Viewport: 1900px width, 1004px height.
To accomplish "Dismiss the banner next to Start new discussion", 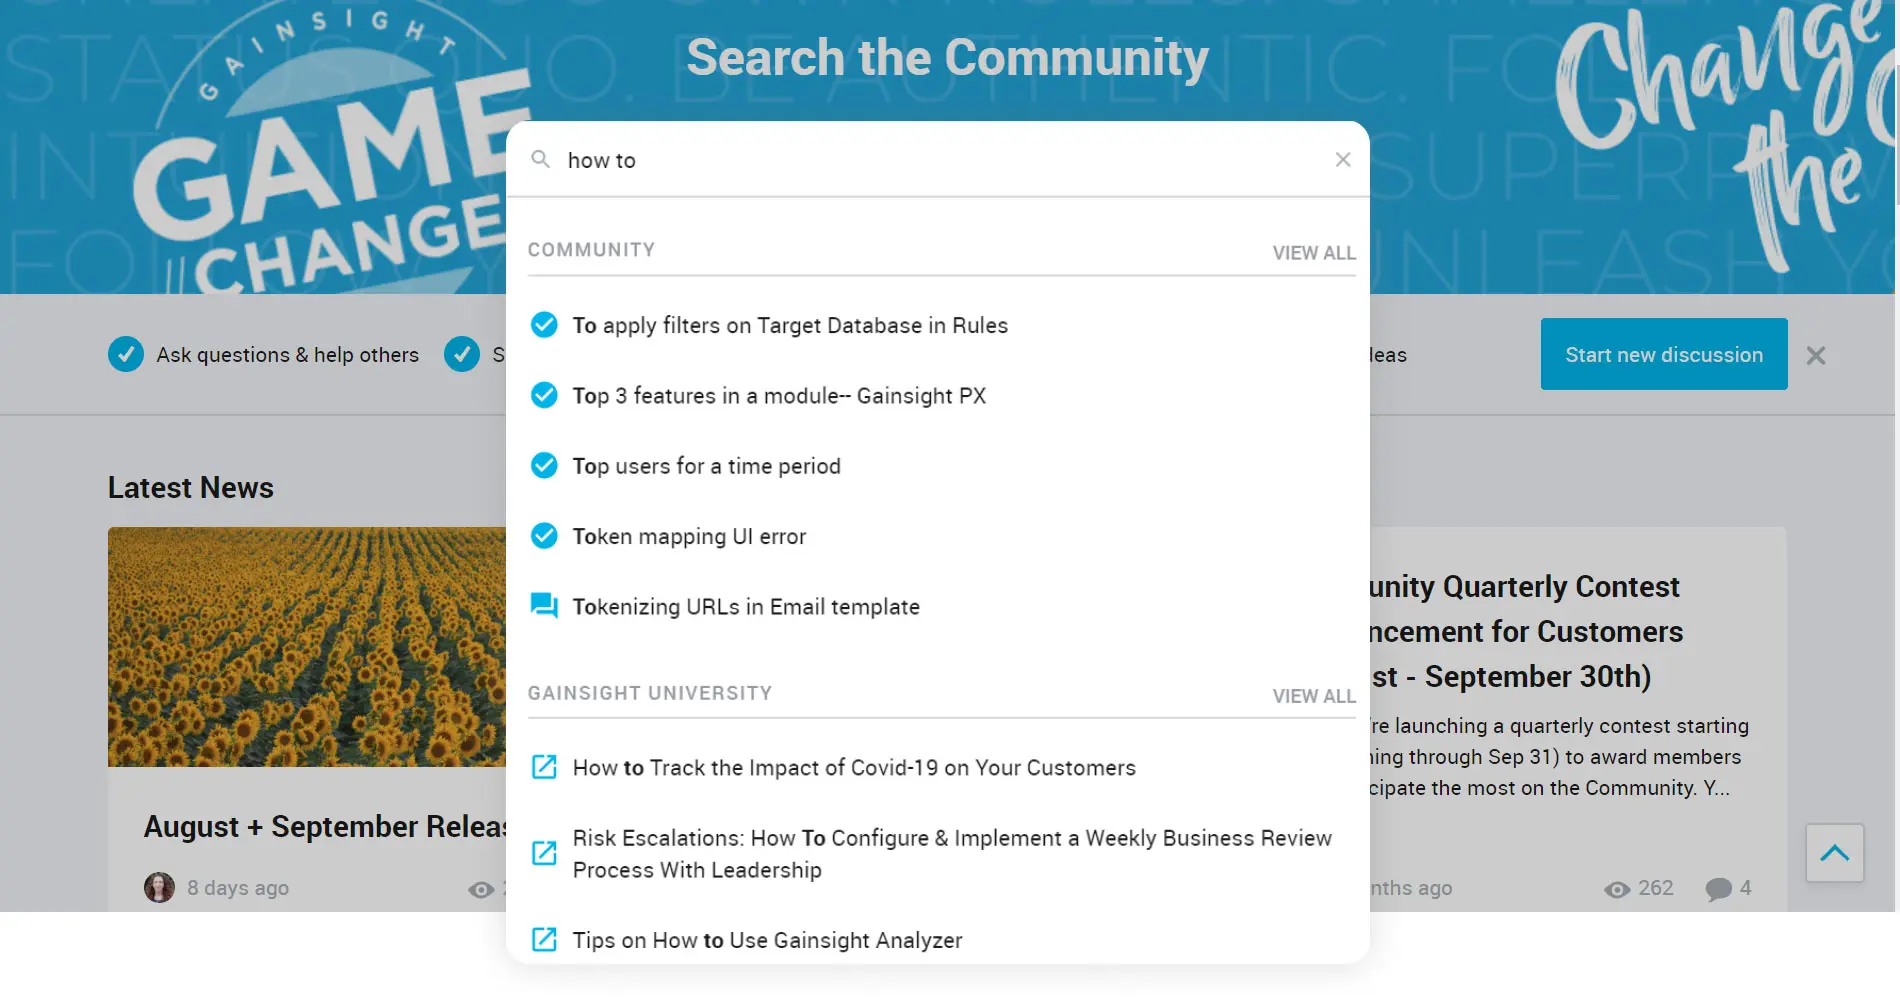I will coord(1816,355).
